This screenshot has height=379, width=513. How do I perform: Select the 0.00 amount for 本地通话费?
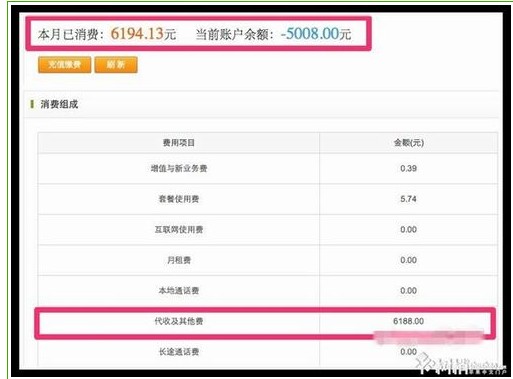409,291
